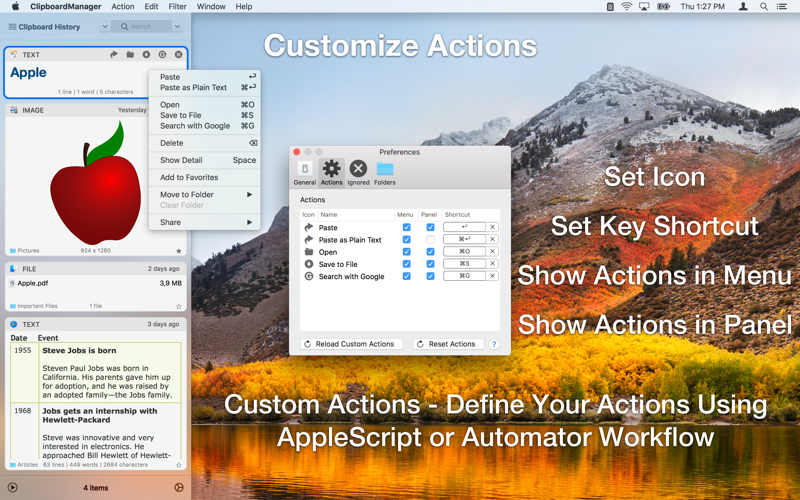Screen dimensions: 800x500
Task: Click the magnifier icon in the search field
Action: point(124,27)
